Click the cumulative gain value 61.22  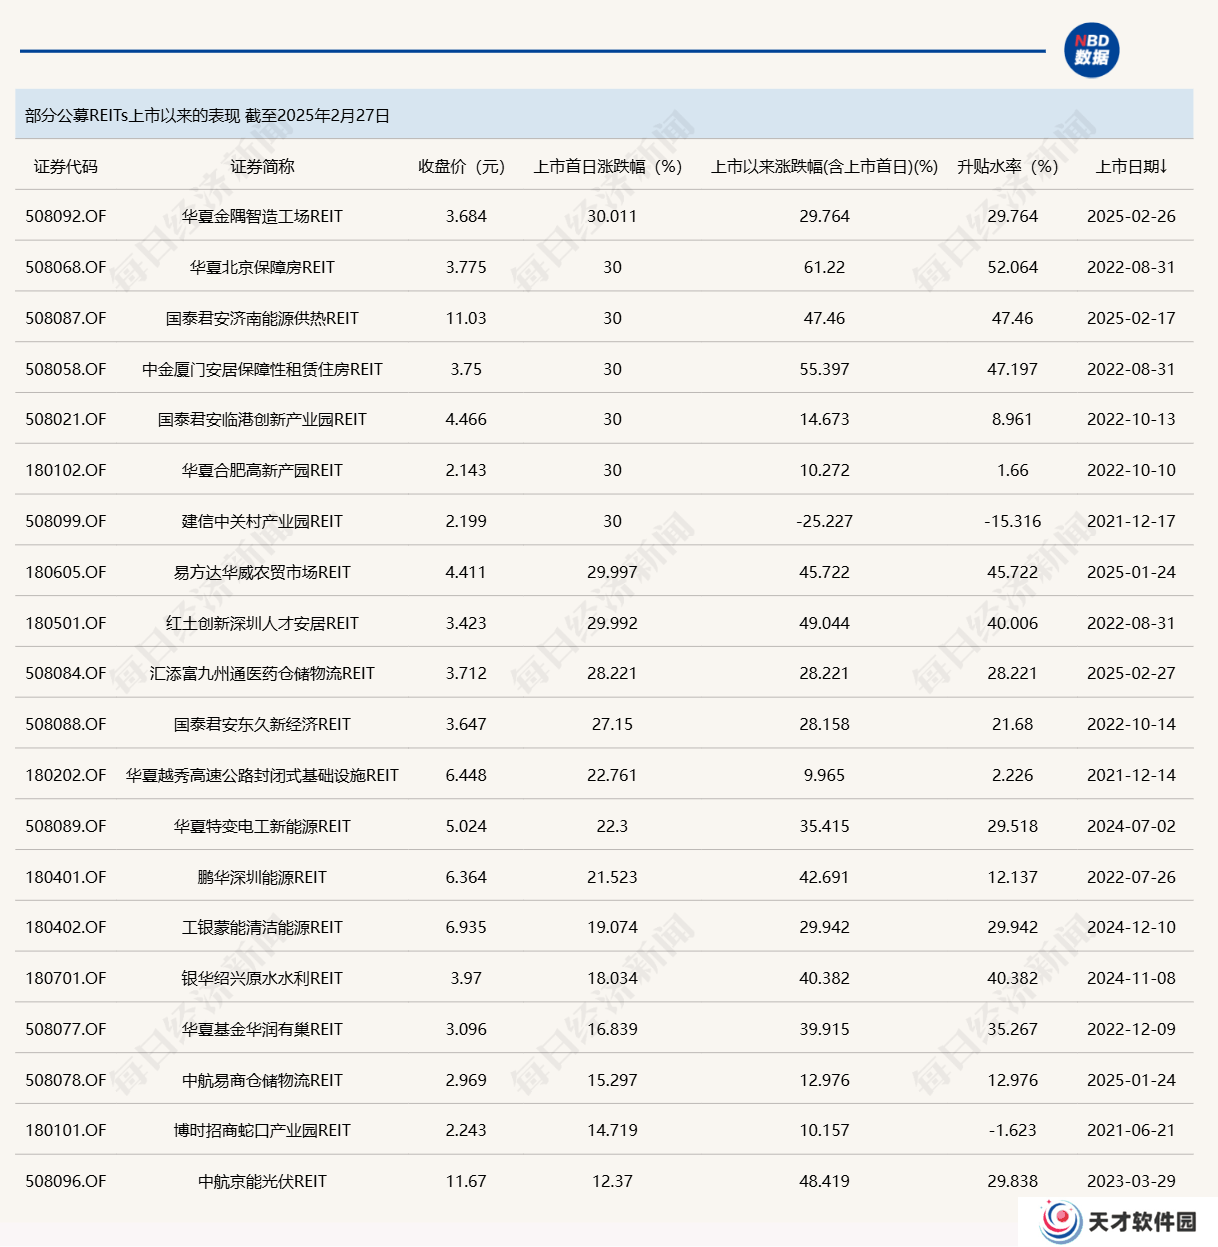pos(824,268)
